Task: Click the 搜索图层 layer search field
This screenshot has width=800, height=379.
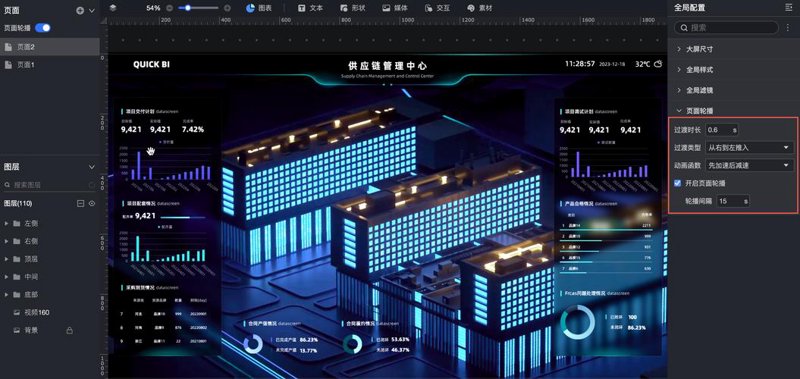Action: click(x=49, y=185)
